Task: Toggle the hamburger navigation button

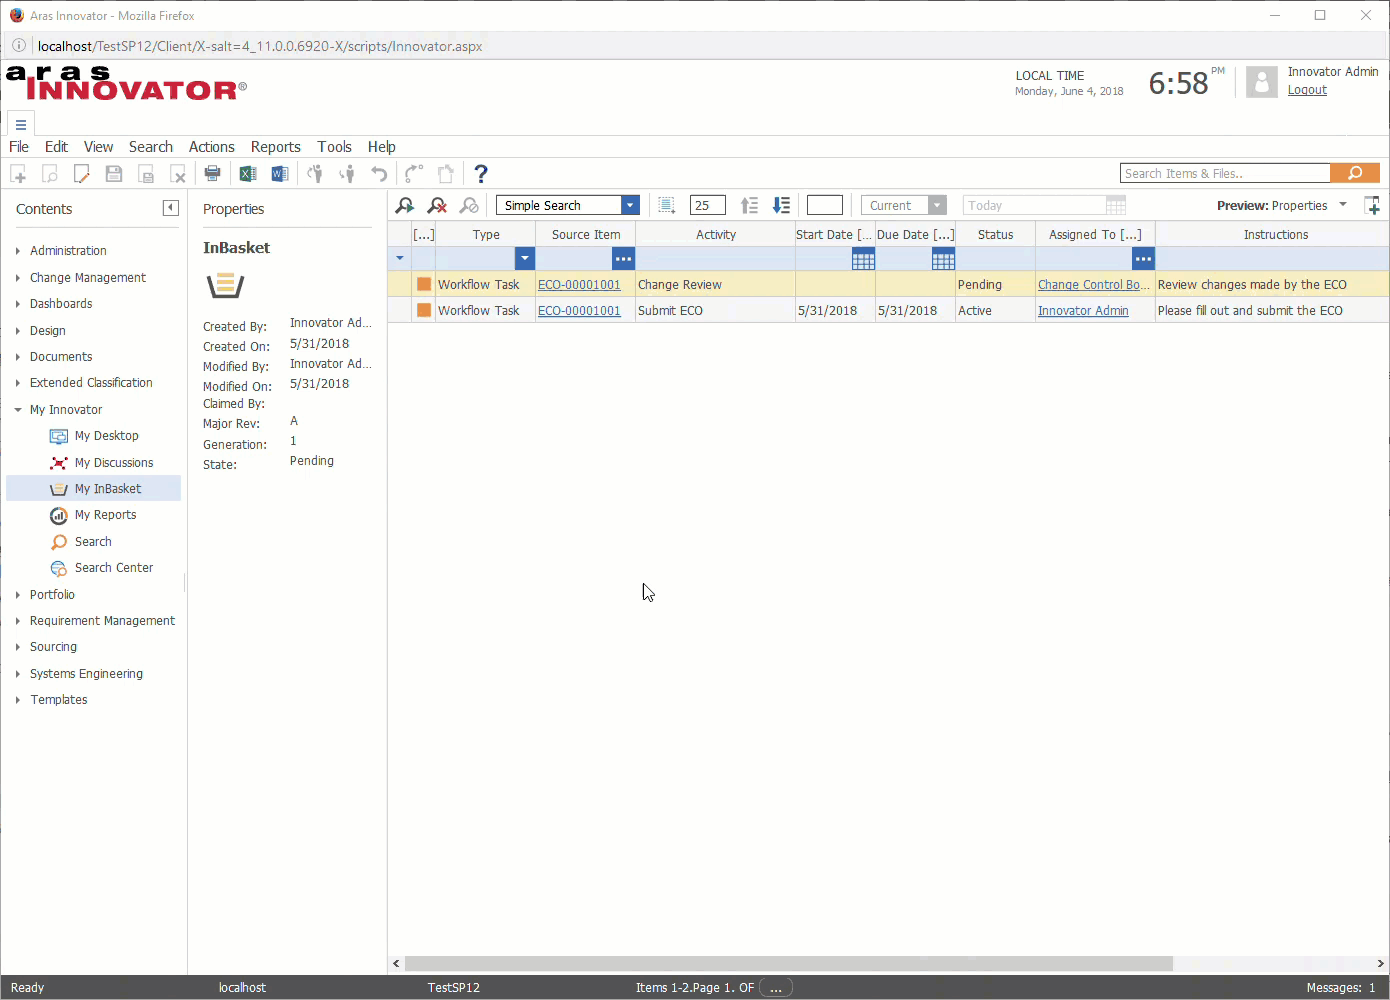Action: [20, 125]
